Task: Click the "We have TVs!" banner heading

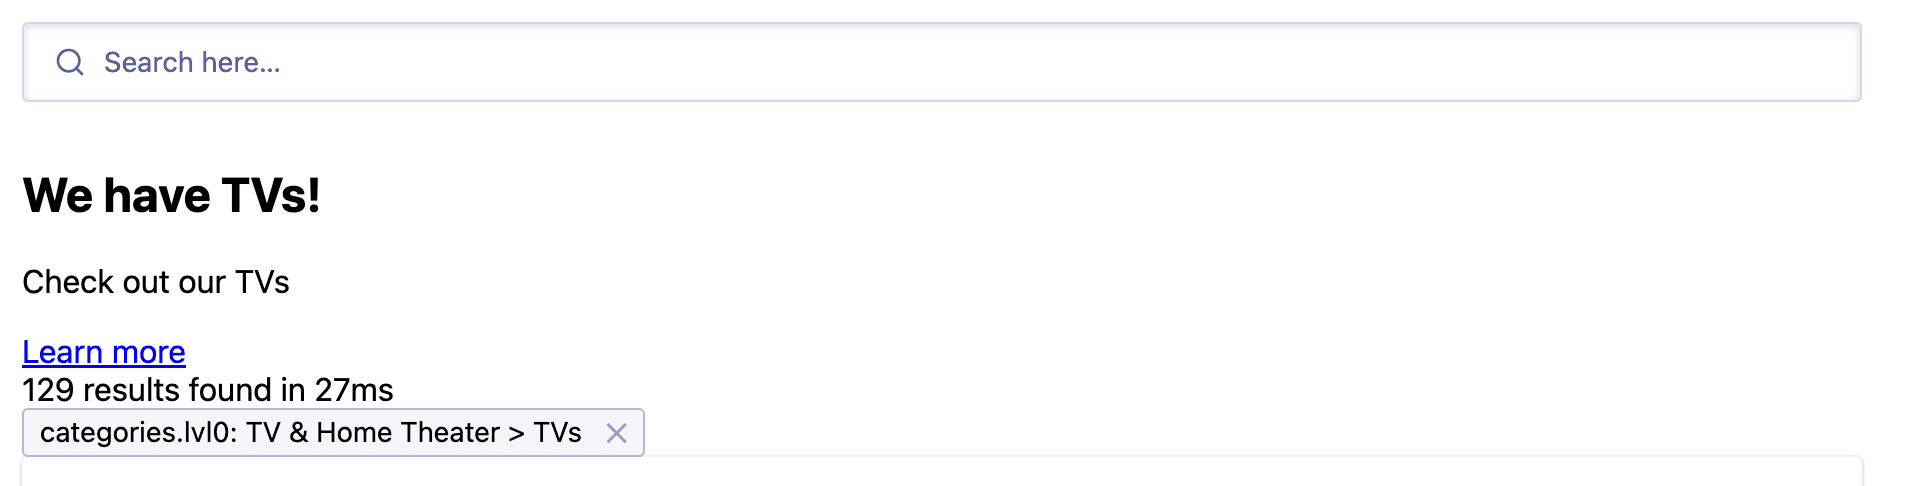Action: point(171,195)
